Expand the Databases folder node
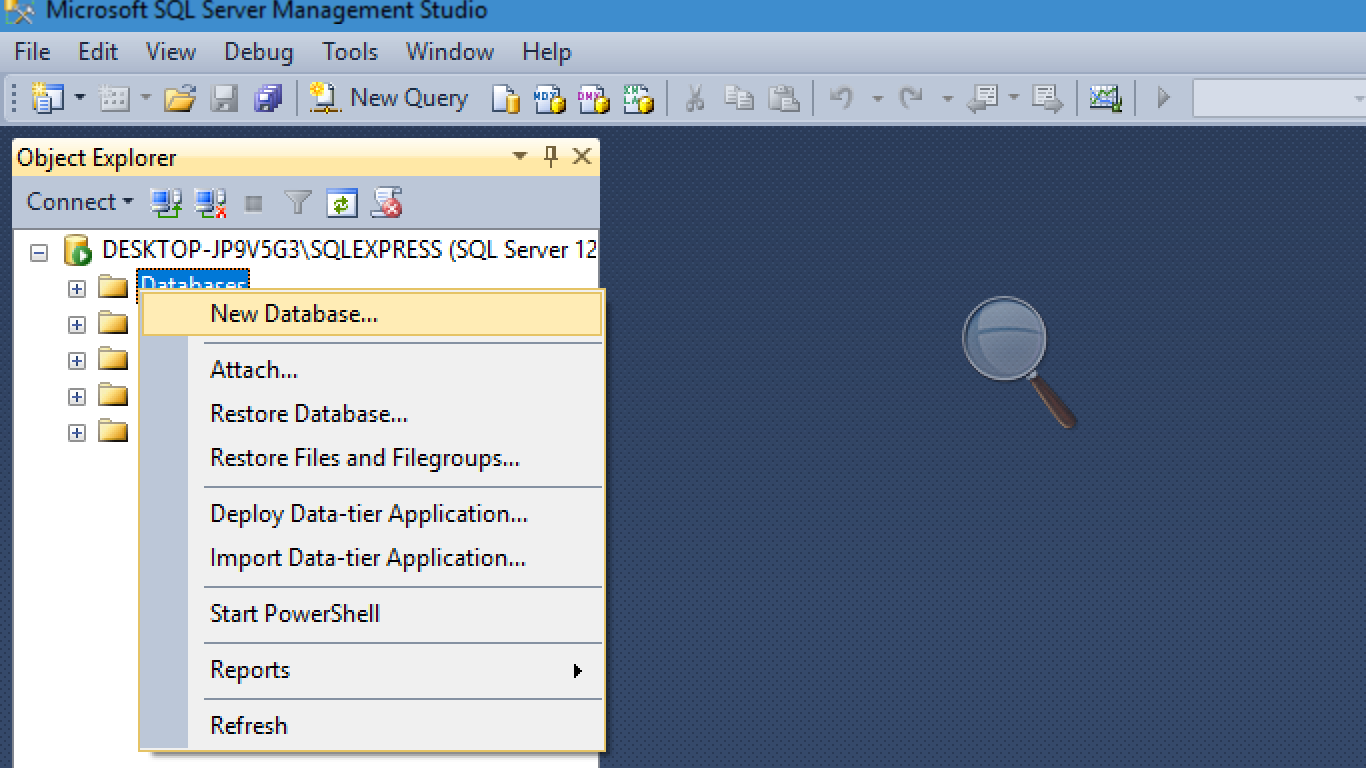 [x=77, y=289]
